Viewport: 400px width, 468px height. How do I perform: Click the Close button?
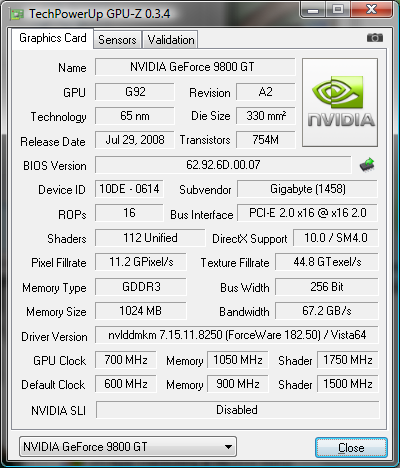(x=351, y=448)
